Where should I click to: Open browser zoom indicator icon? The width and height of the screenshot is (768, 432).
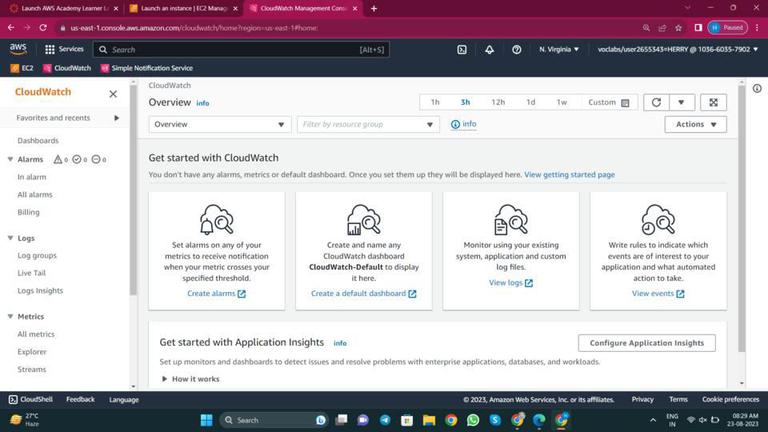pyautogui.click(x=647, y=28)
